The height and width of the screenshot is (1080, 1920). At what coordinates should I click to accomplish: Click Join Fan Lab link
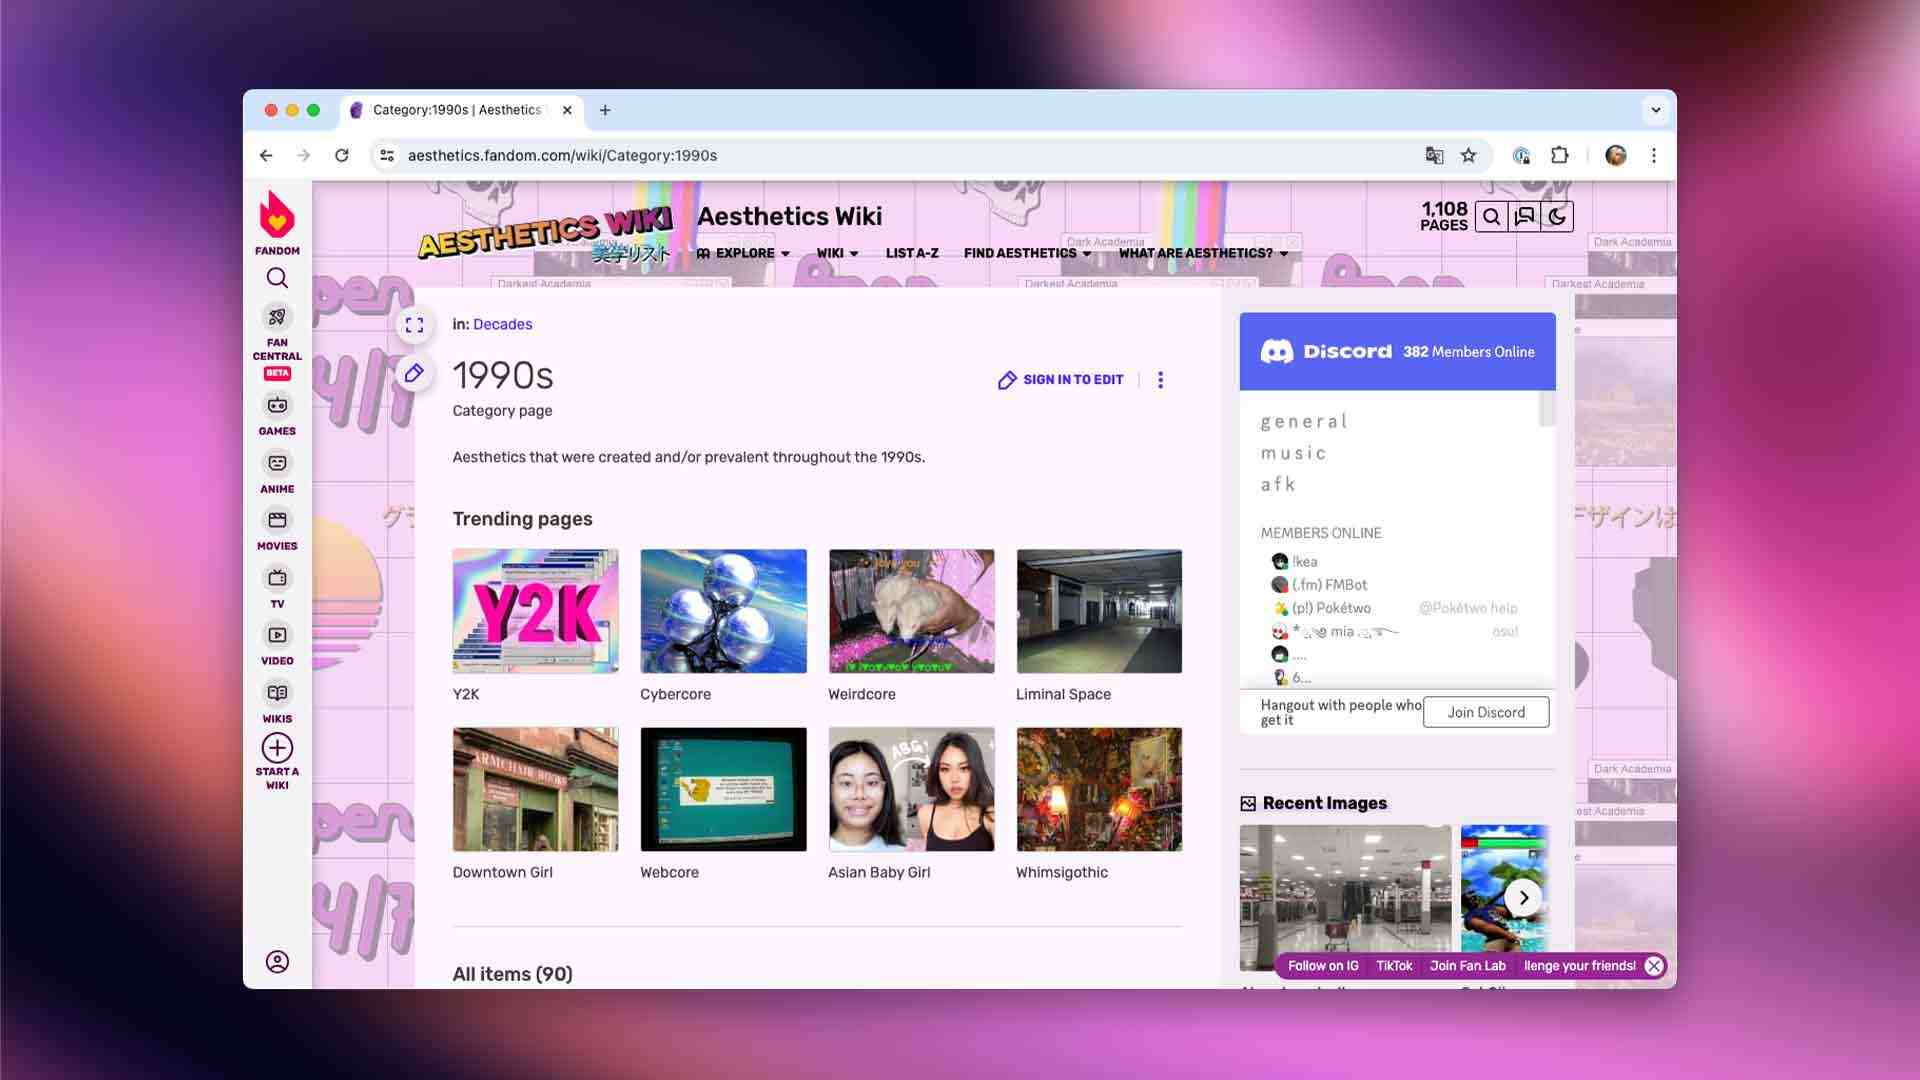click(x=1467, y=966)
